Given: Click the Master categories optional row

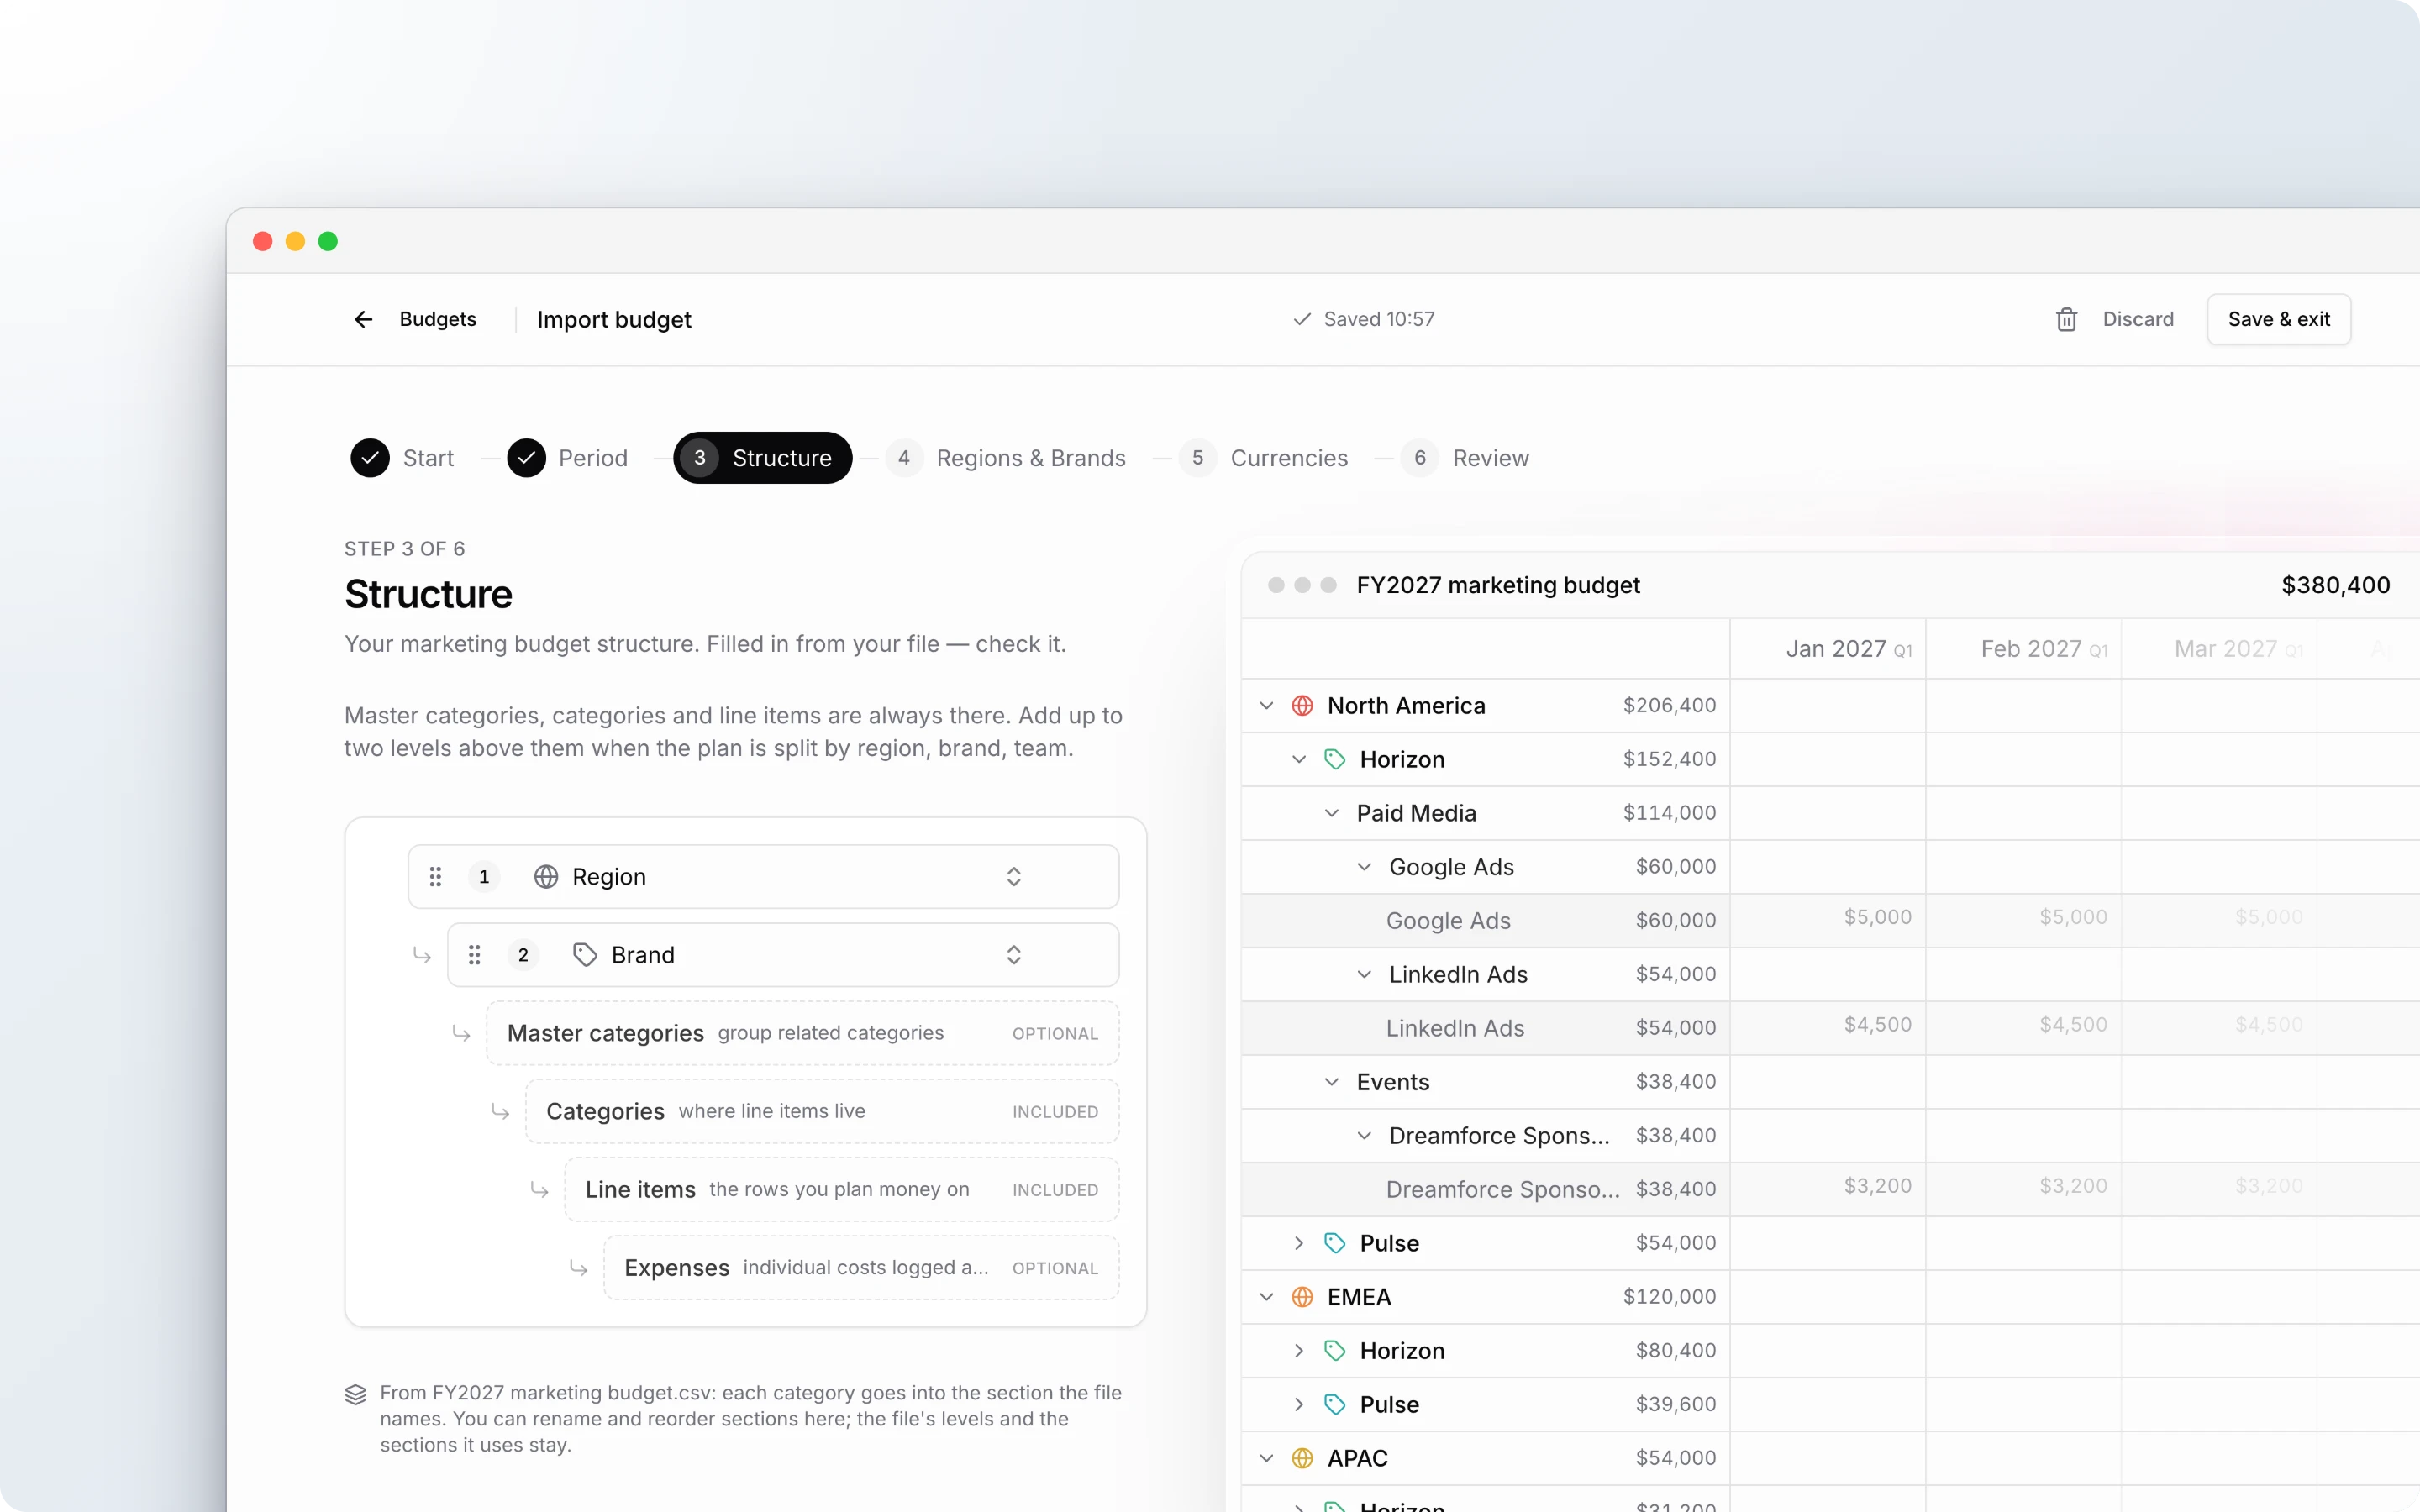Looking at the screenshot, I should click(x=802, y=1033).
